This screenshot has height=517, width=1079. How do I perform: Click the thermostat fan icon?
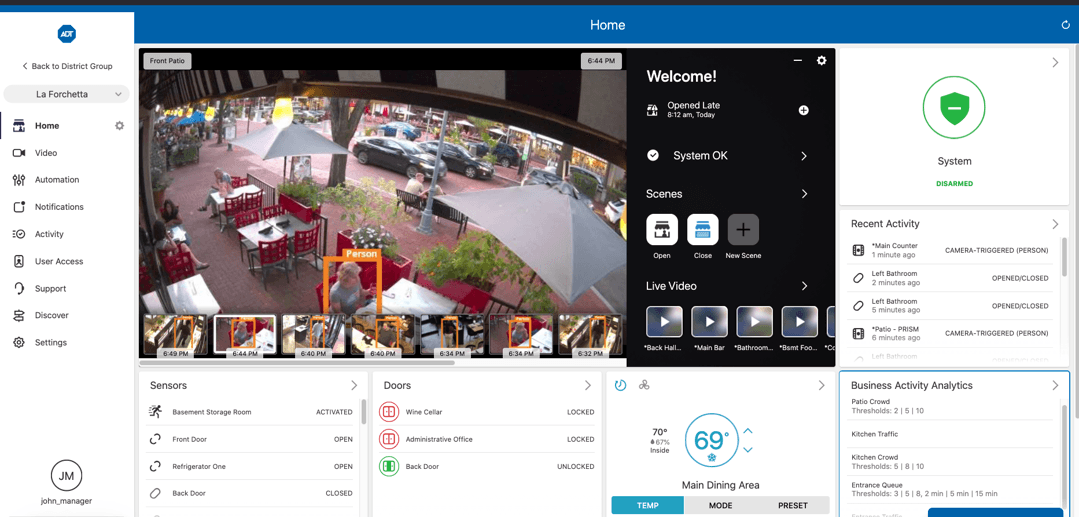pyautogui.click(x=644, y=386)
